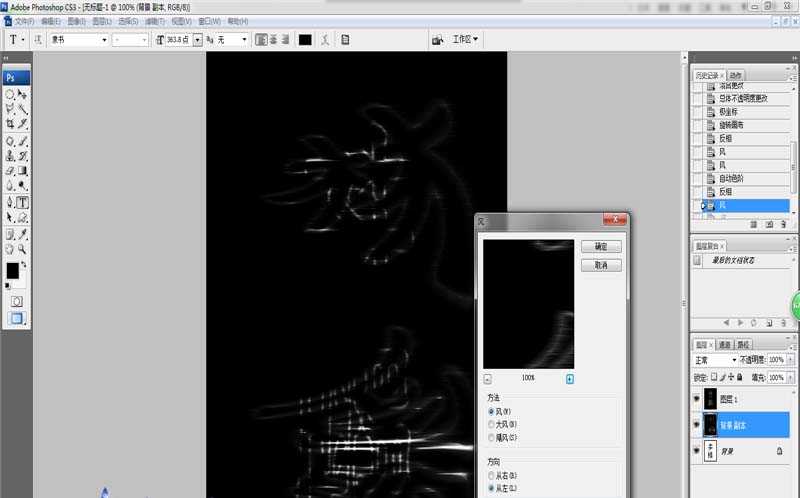This screenshot has height=498, width=800.
Task: Select the 飓风 (Stagger) method radio button
Action: pos(490,437)
